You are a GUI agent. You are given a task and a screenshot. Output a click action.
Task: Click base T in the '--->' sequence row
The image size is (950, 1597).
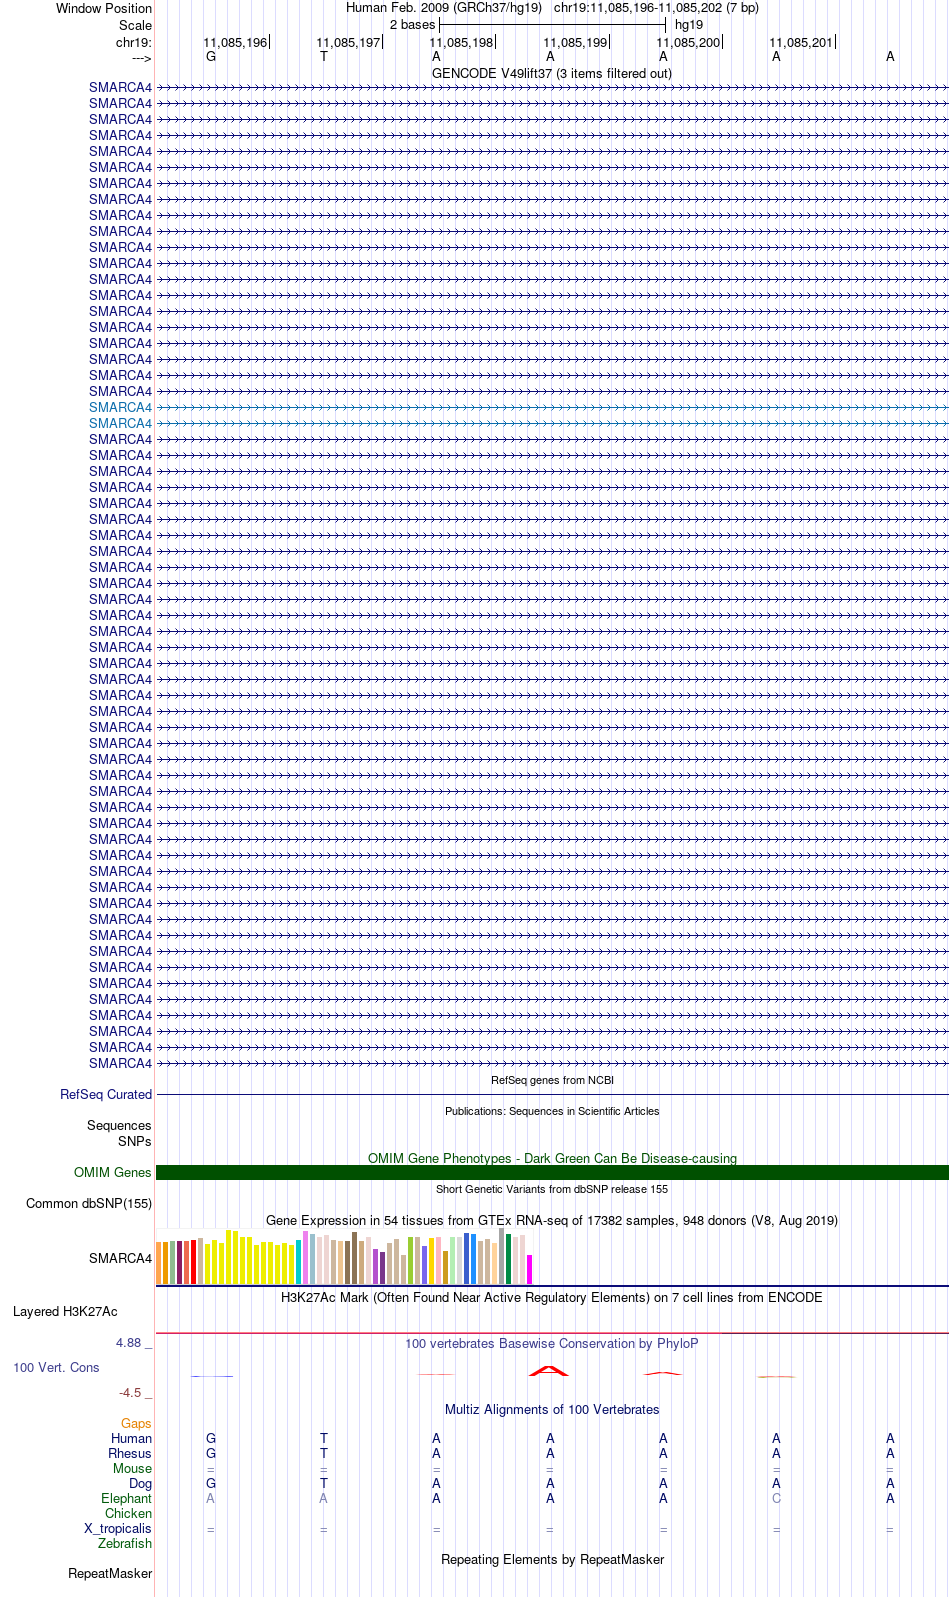(x=324, y=57)
